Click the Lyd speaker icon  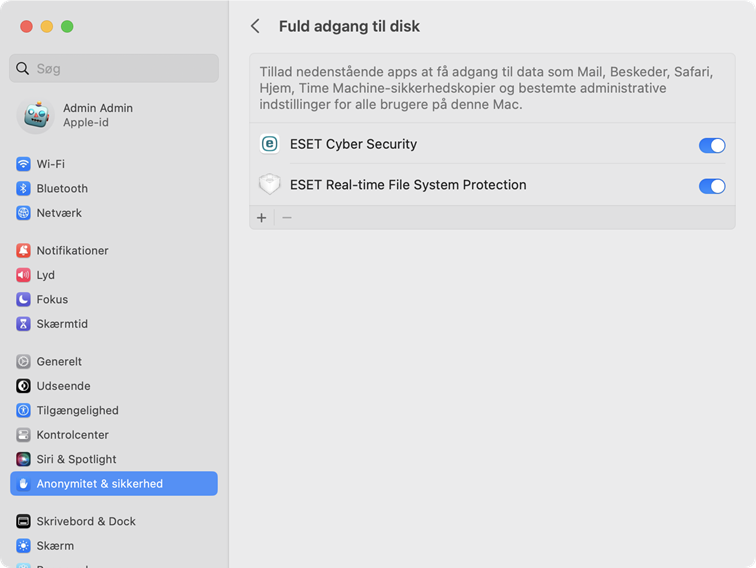pyautogui.click(x=23, y=275)
